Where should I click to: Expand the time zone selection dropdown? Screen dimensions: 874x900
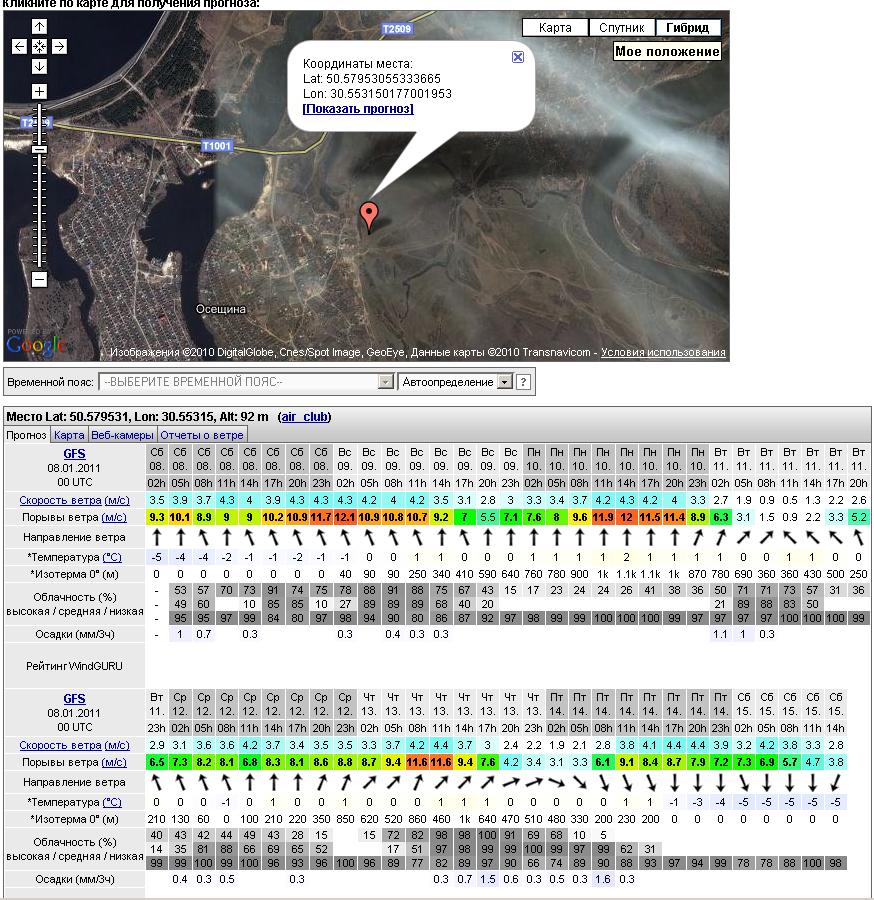point(385,382)
